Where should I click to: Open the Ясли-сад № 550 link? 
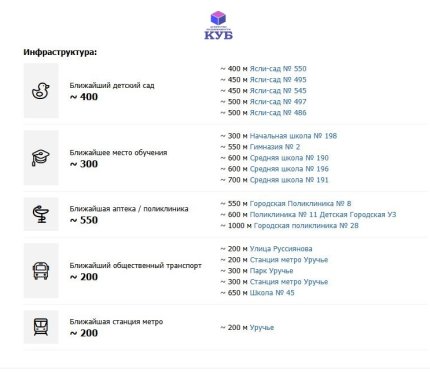tap(278, 69)
